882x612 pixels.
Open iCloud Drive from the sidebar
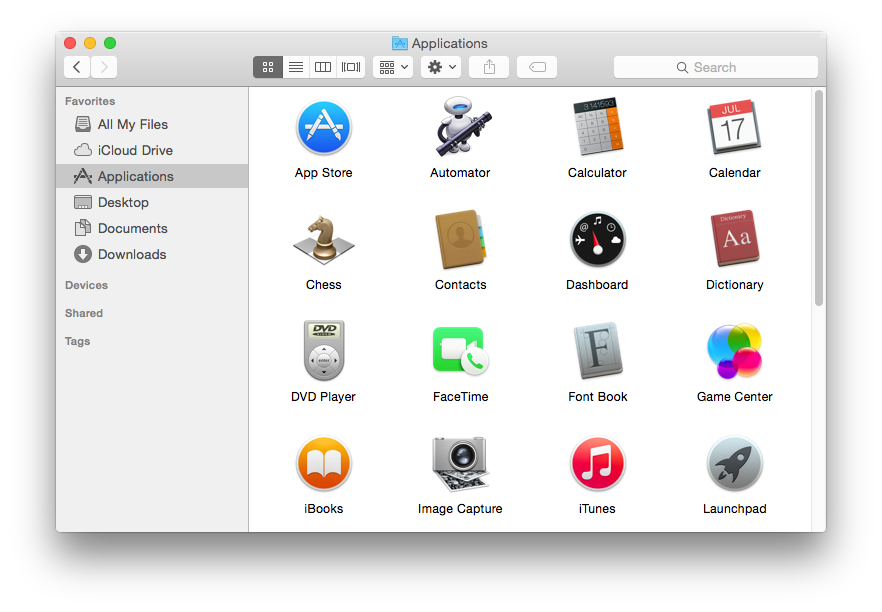(136, 150)
